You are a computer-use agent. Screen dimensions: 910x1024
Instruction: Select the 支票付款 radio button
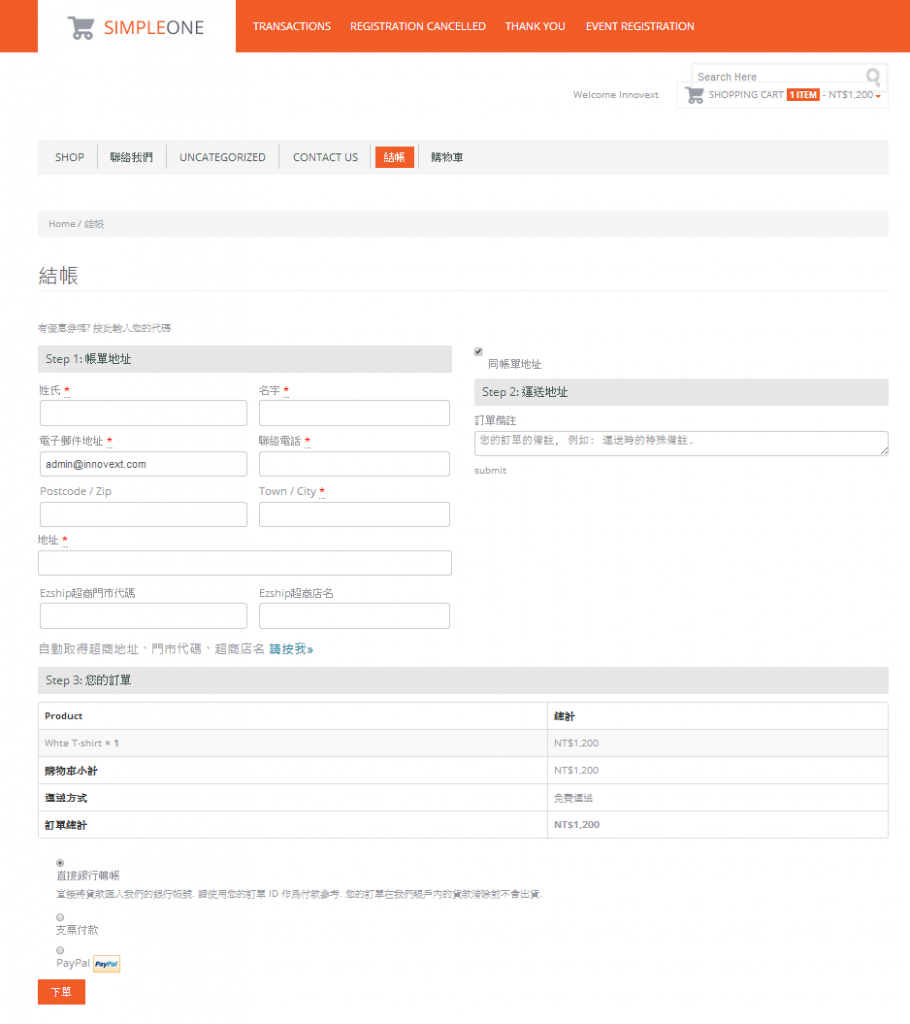60,916
